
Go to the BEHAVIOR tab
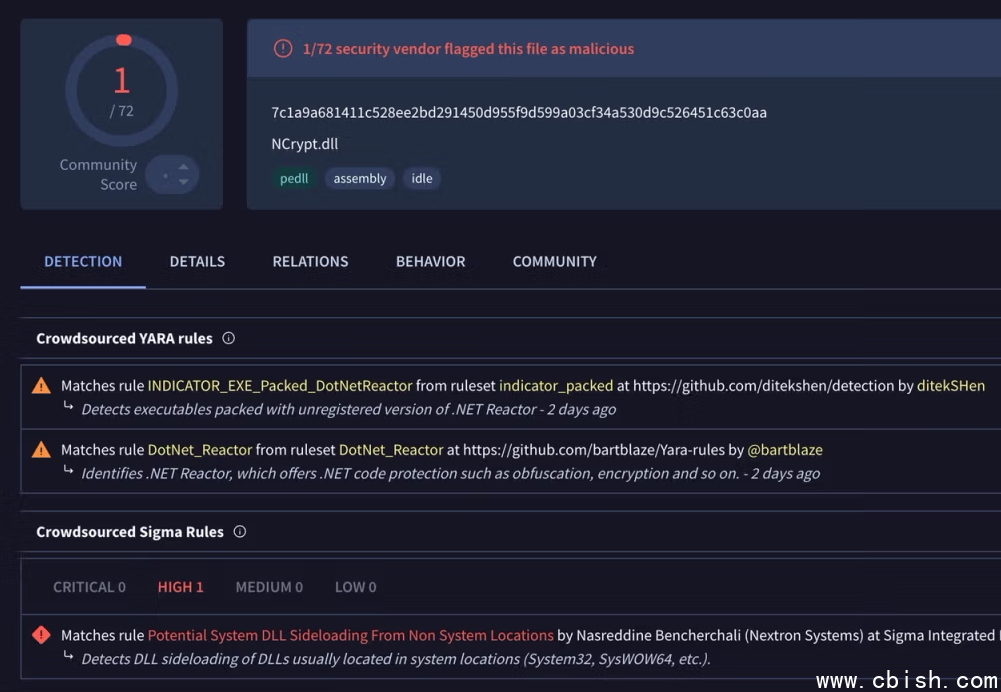430,262
